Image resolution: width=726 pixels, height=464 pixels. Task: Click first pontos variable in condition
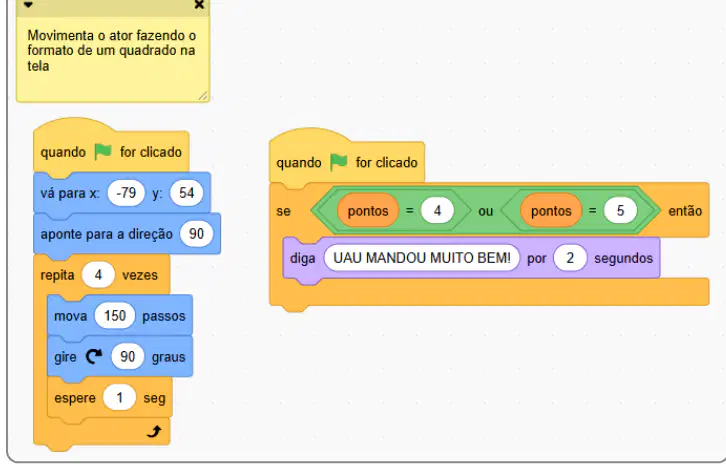tap(368, 211)
